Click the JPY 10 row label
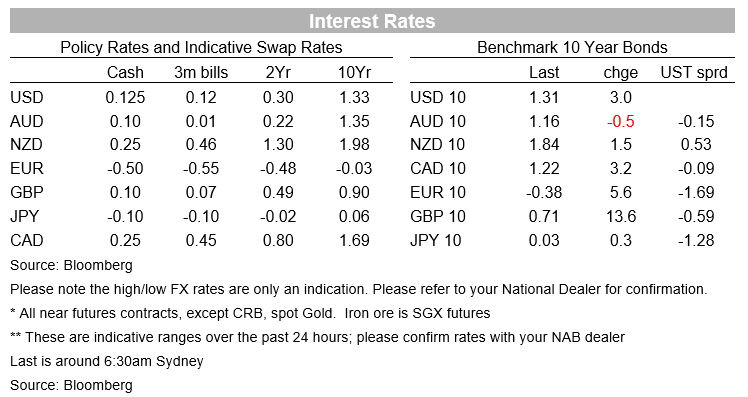Image resolution: width=748 pixels, height=397 pixels. (x=436, y=240)
